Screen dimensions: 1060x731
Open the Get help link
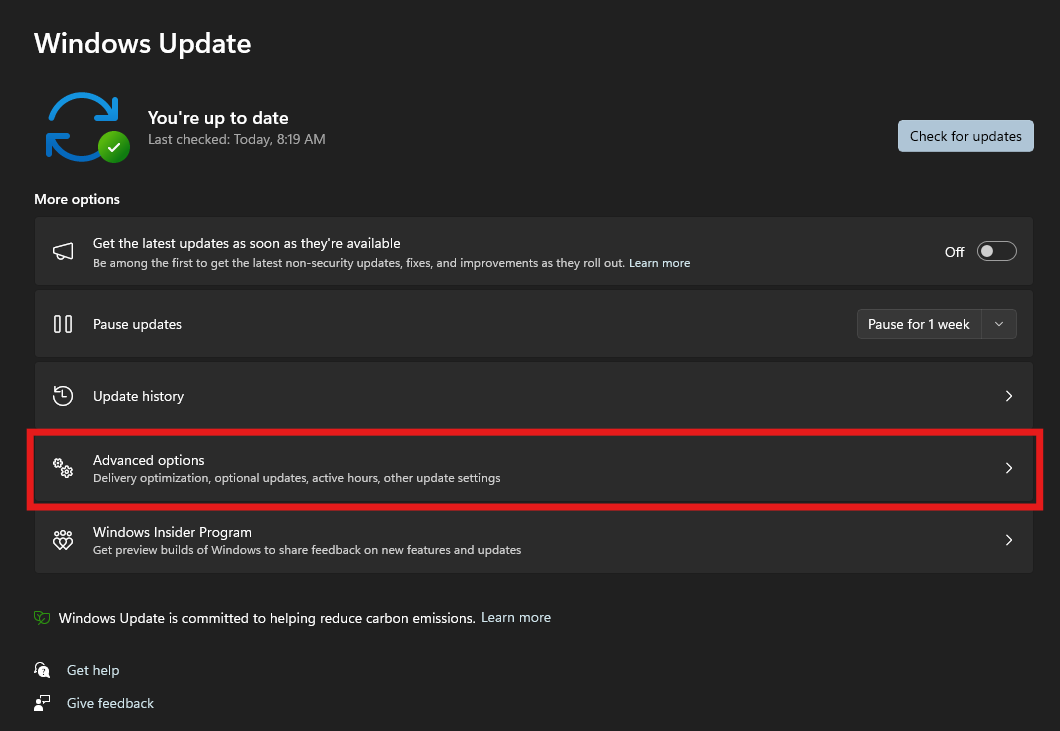[93, 670]
